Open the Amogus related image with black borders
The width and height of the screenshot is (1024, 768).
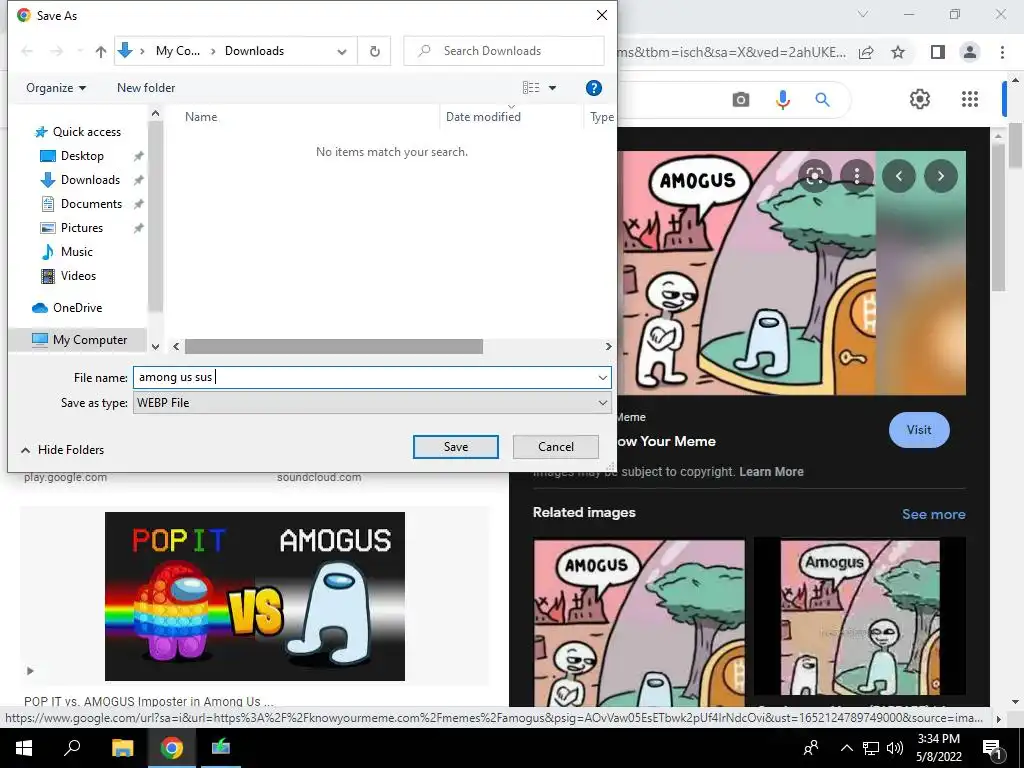click(859, 617)
